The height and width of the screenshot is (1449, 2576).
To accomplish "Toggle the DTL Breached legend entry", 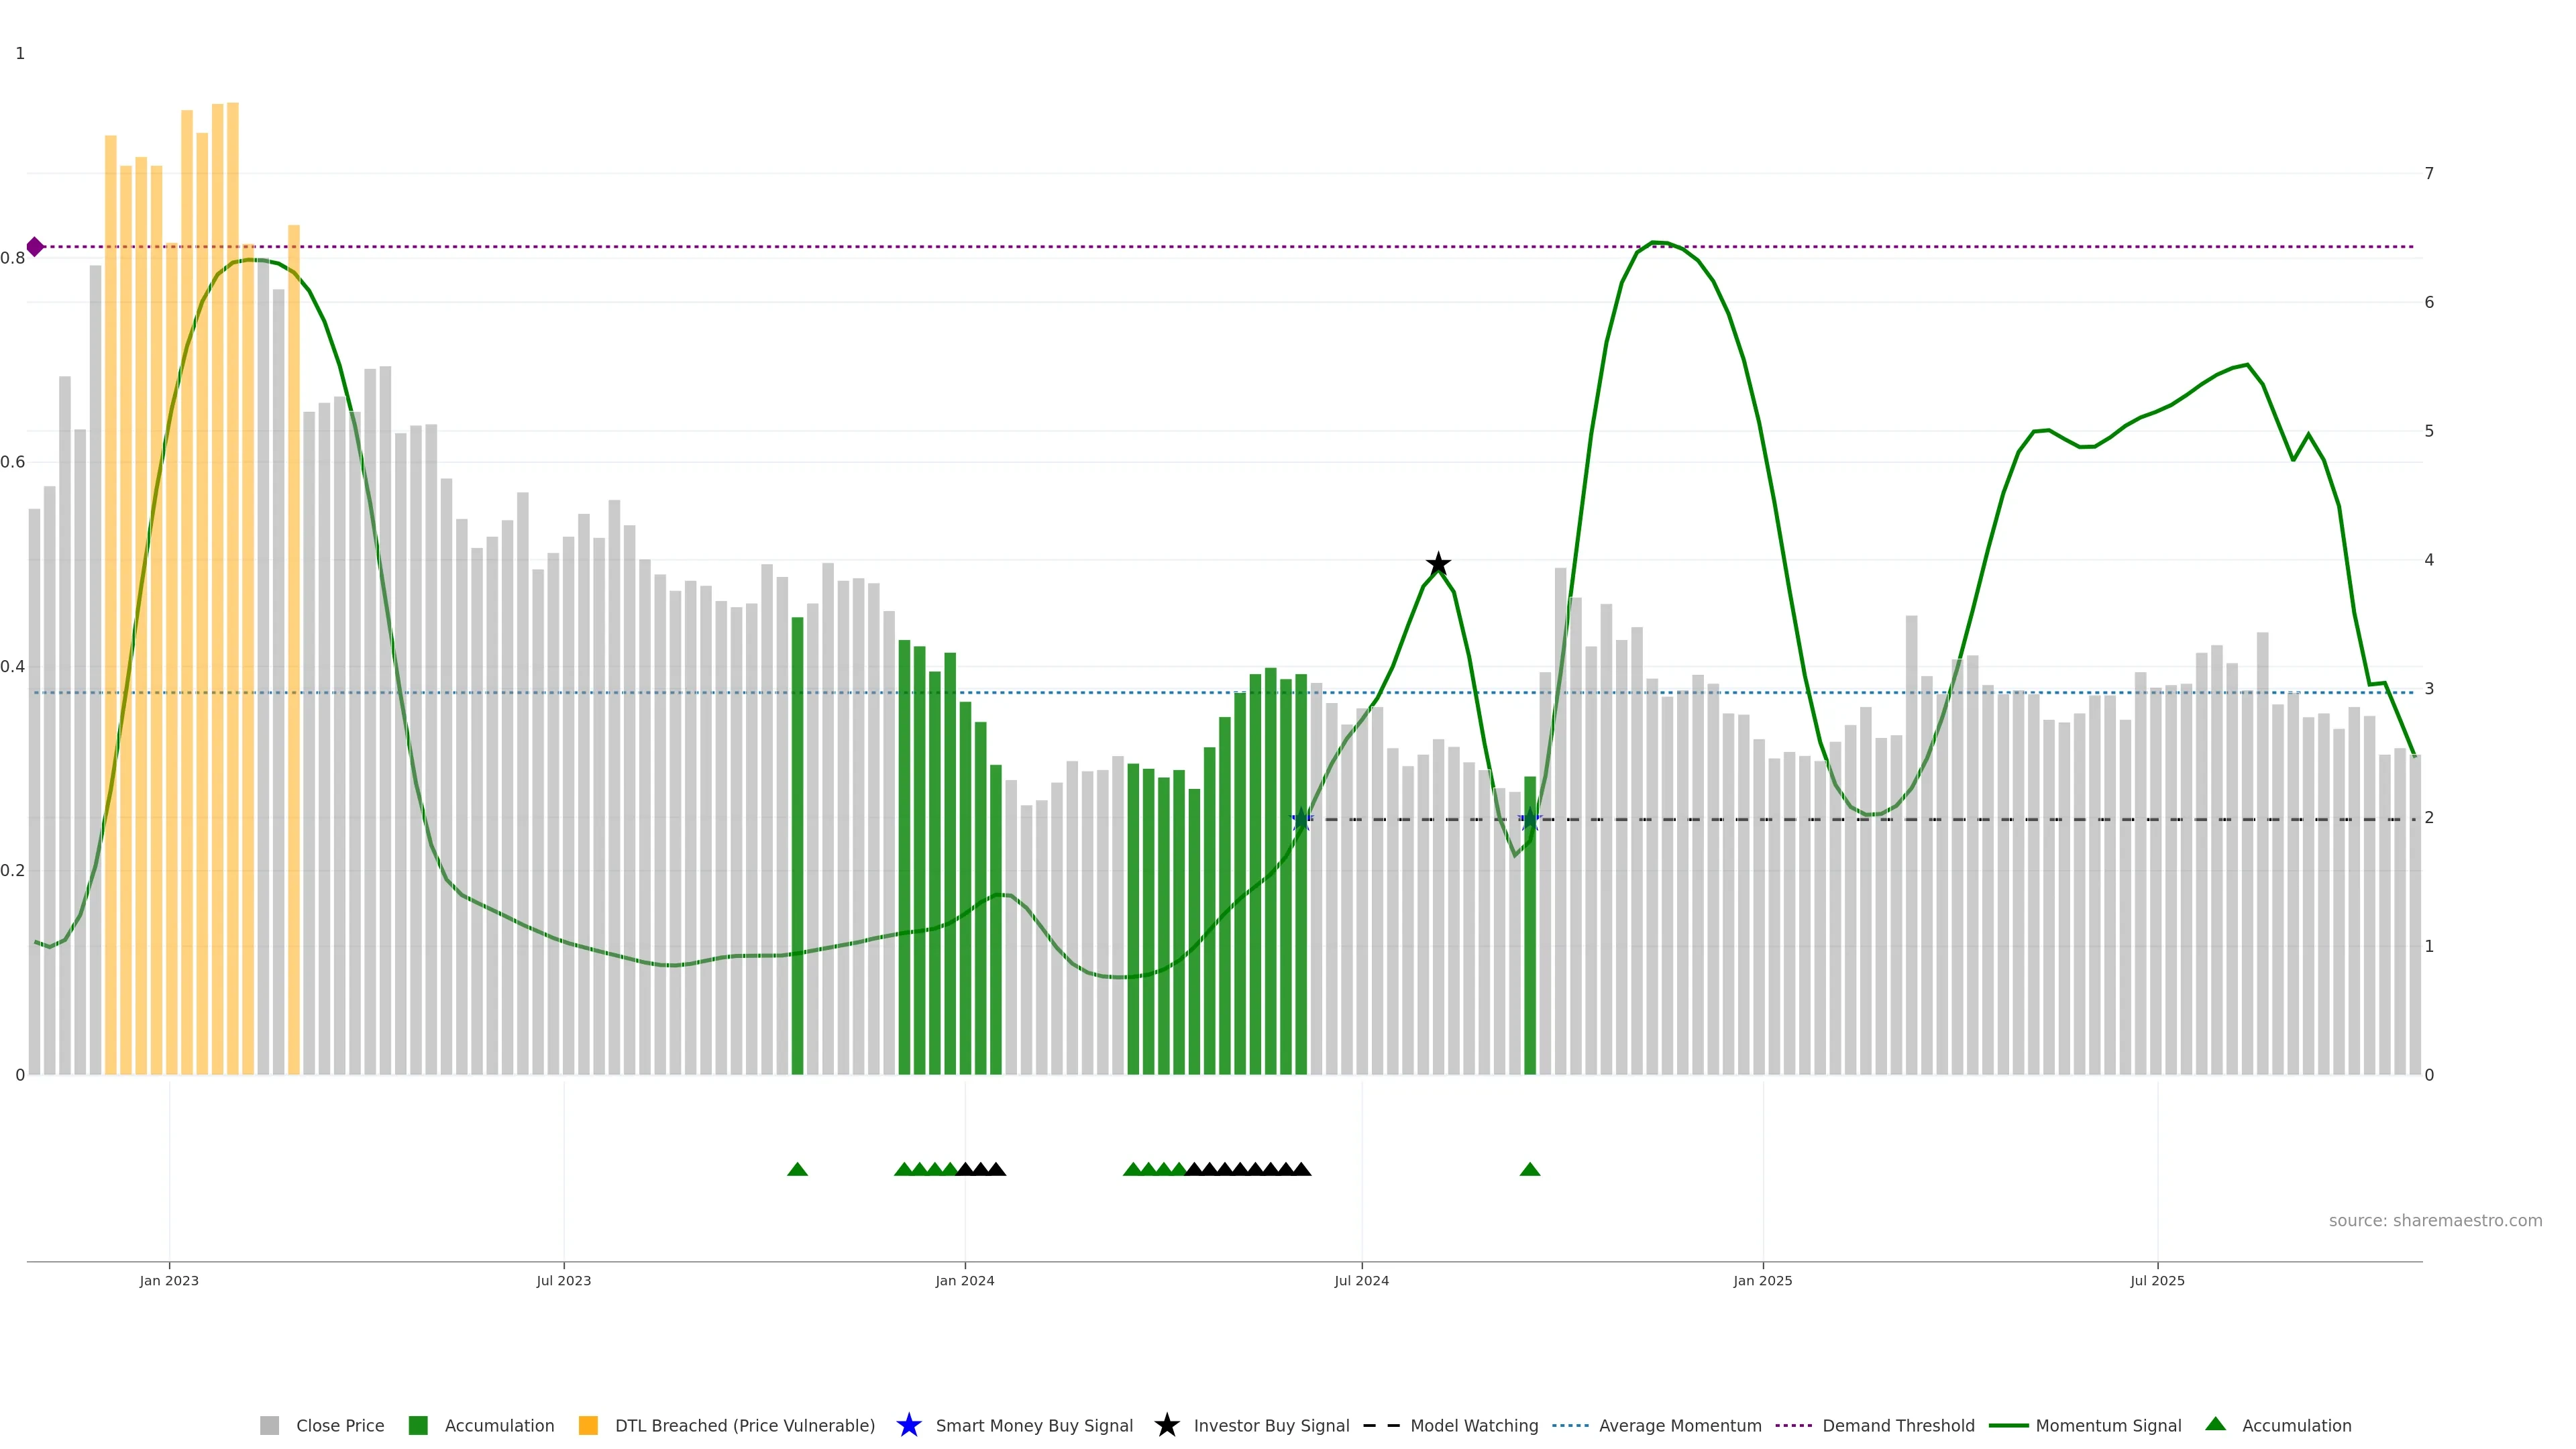I will coord(744,1426).
